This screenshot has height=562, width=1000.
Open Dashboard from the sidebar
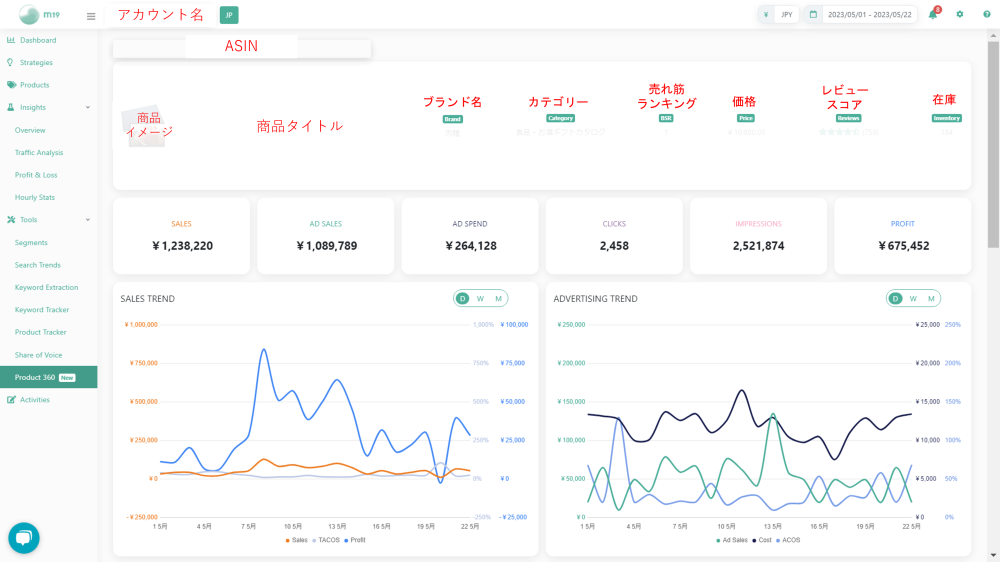pyautogui.click(x=38, y=40)
